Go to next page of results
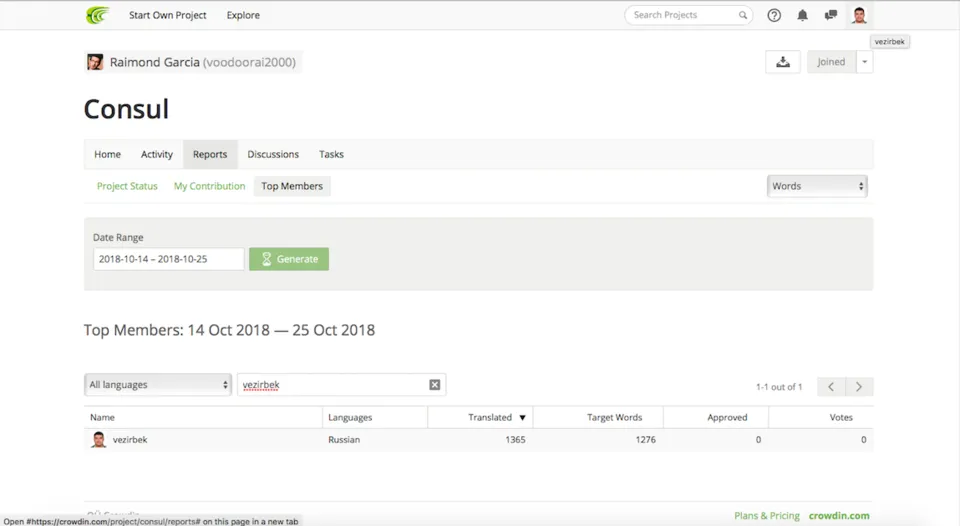This screenshot has height=526, width=960. (859, 386)
